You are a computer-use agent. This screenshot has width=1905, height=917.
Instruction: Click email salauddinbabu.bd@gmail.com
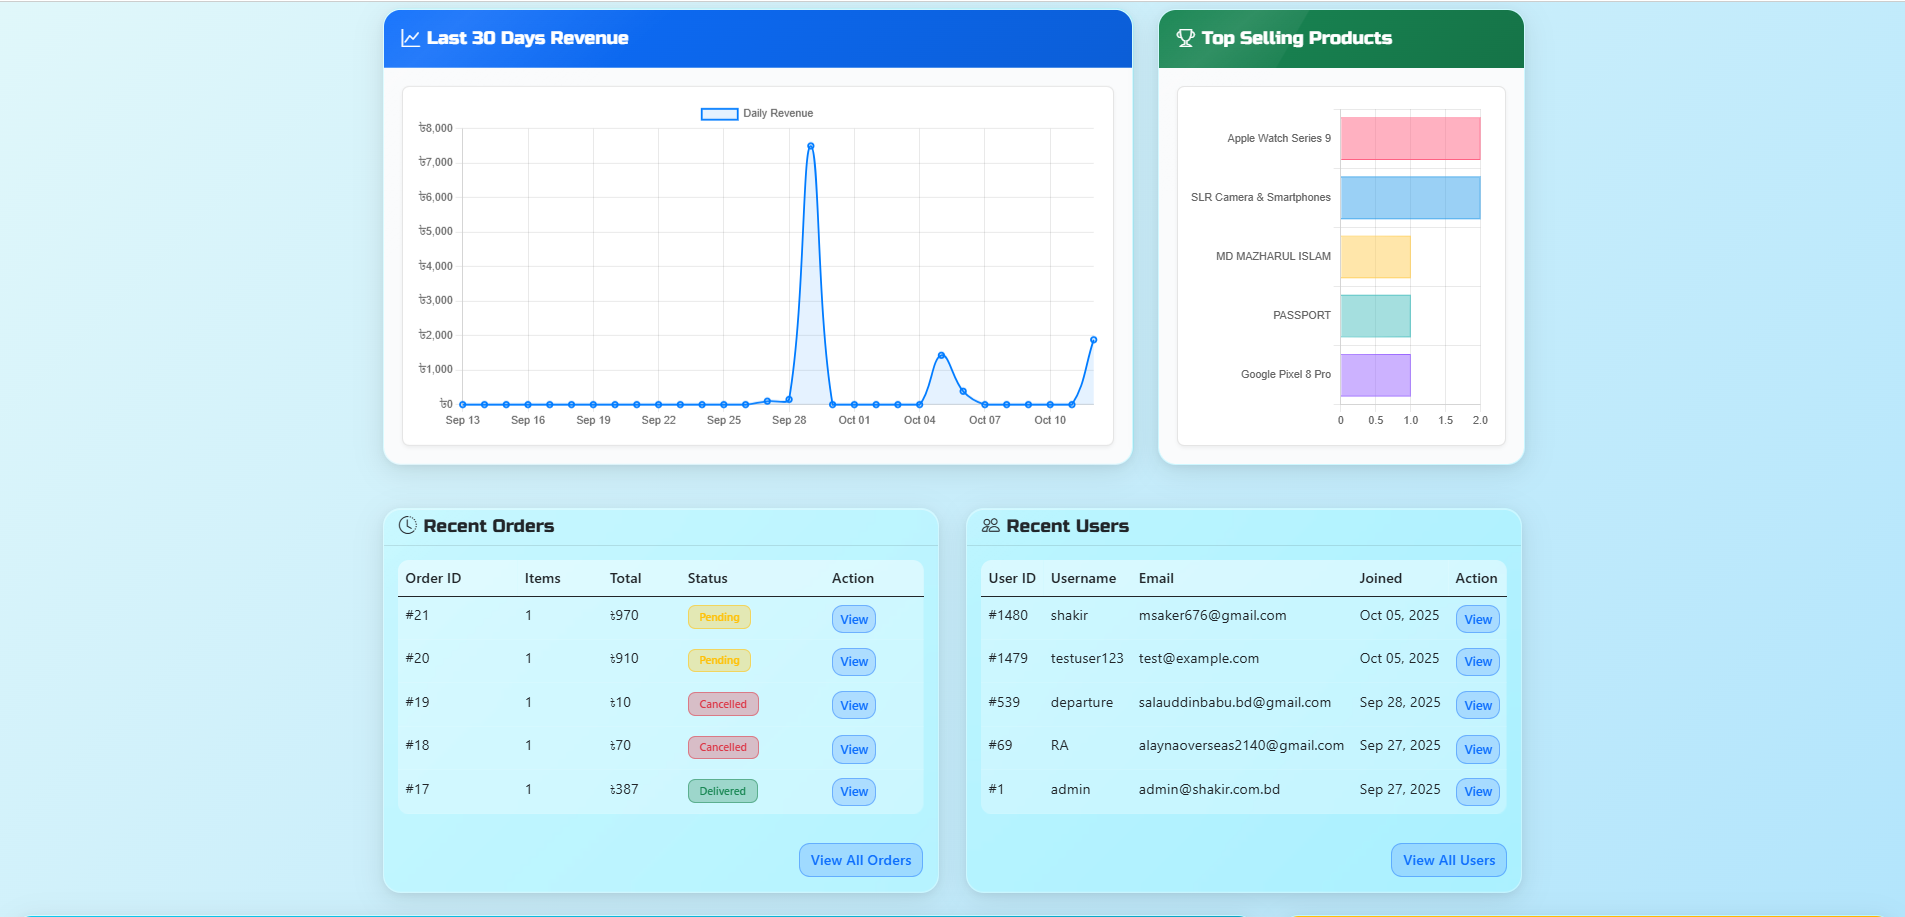pos(1234,702)
